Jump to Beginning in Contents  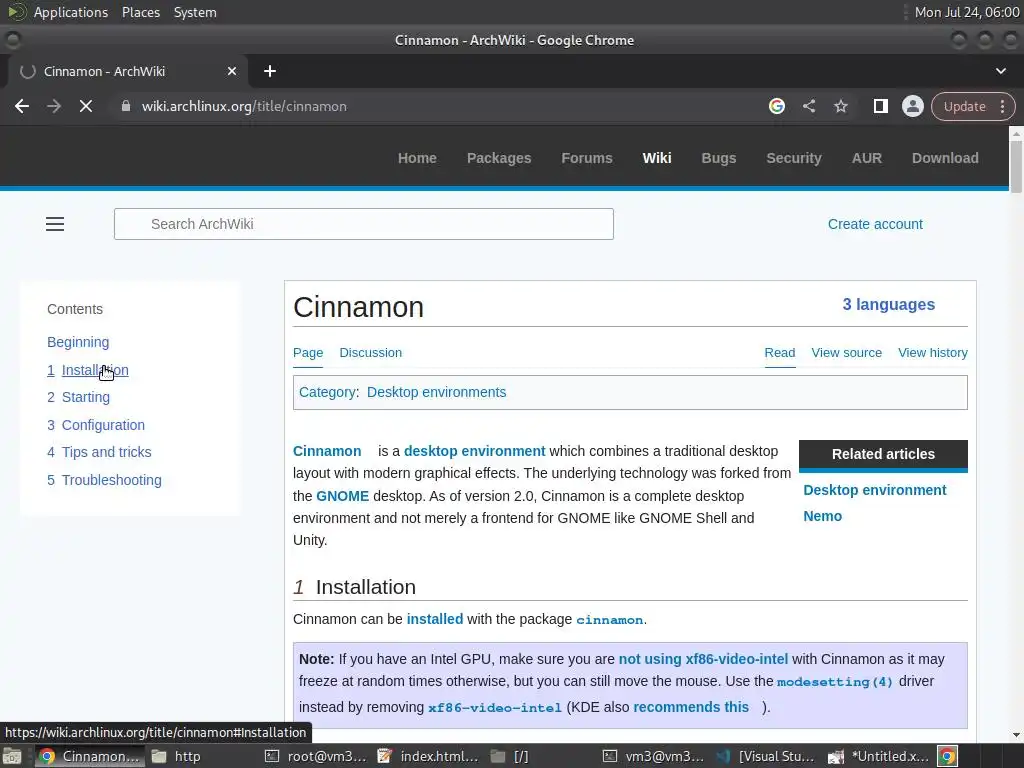[x=78, y=342]
